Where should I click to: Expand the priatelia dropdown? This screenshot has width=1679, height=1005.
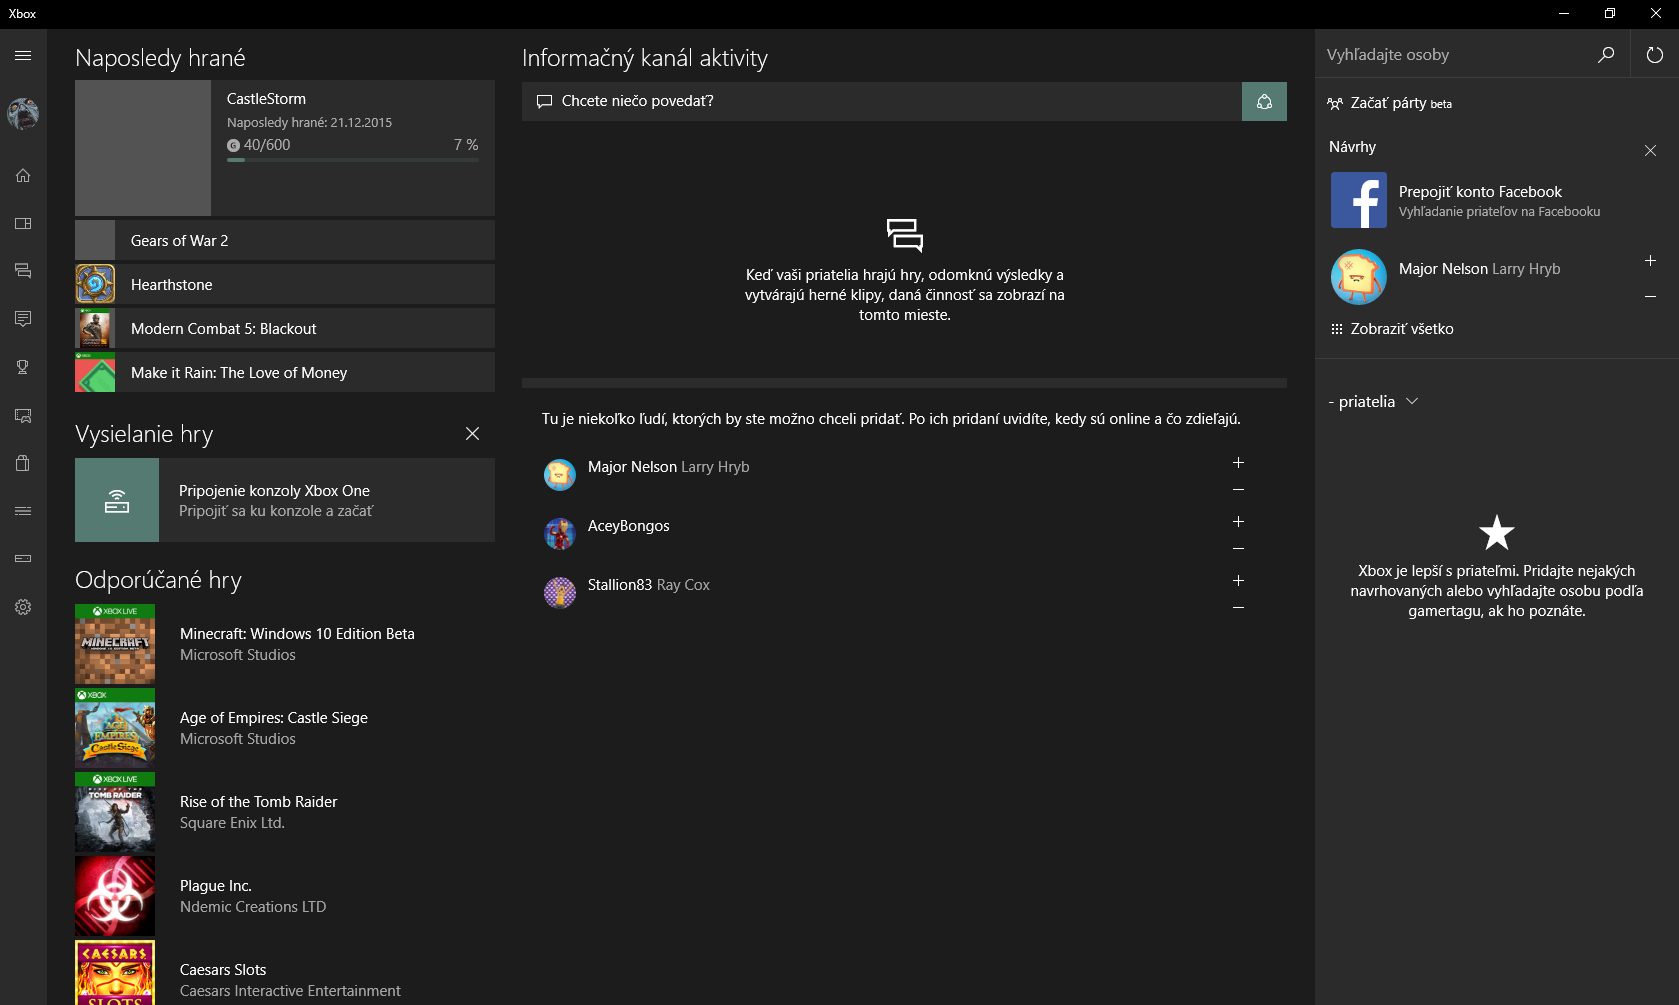(1373, 401)
